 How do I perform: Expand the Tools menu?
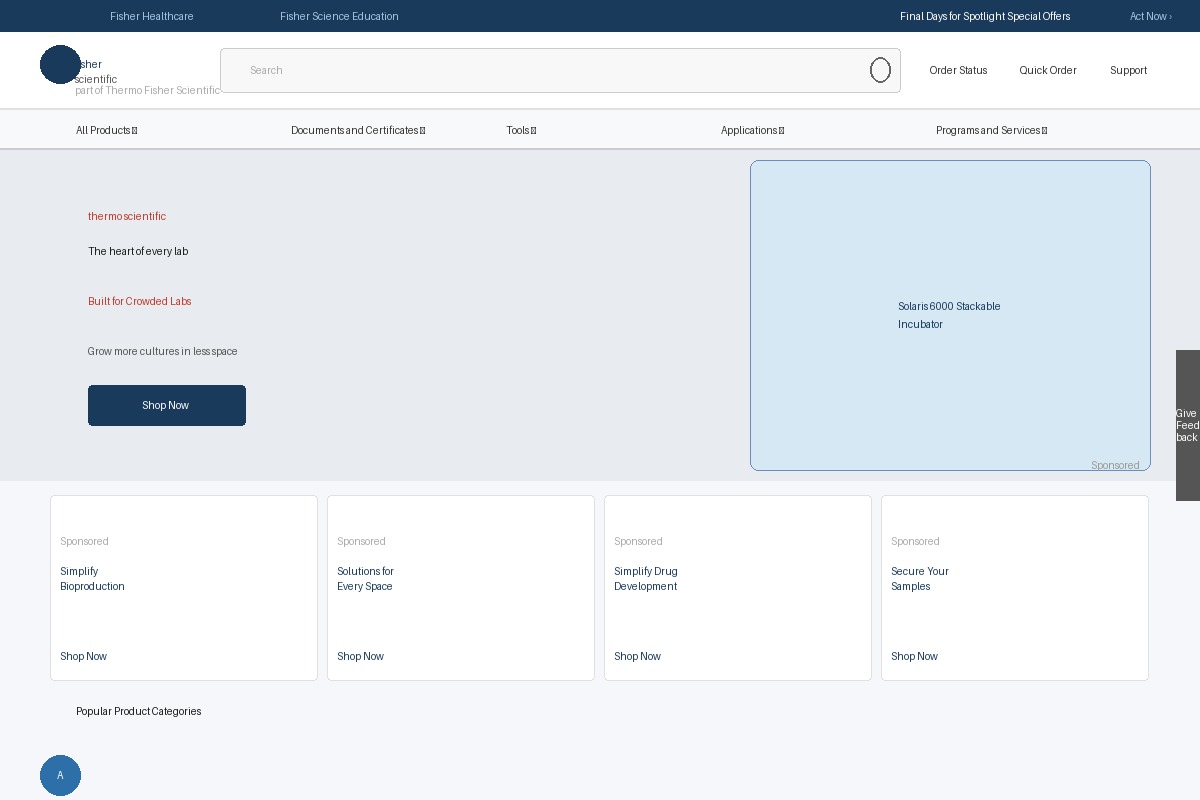tap(521, 130)
